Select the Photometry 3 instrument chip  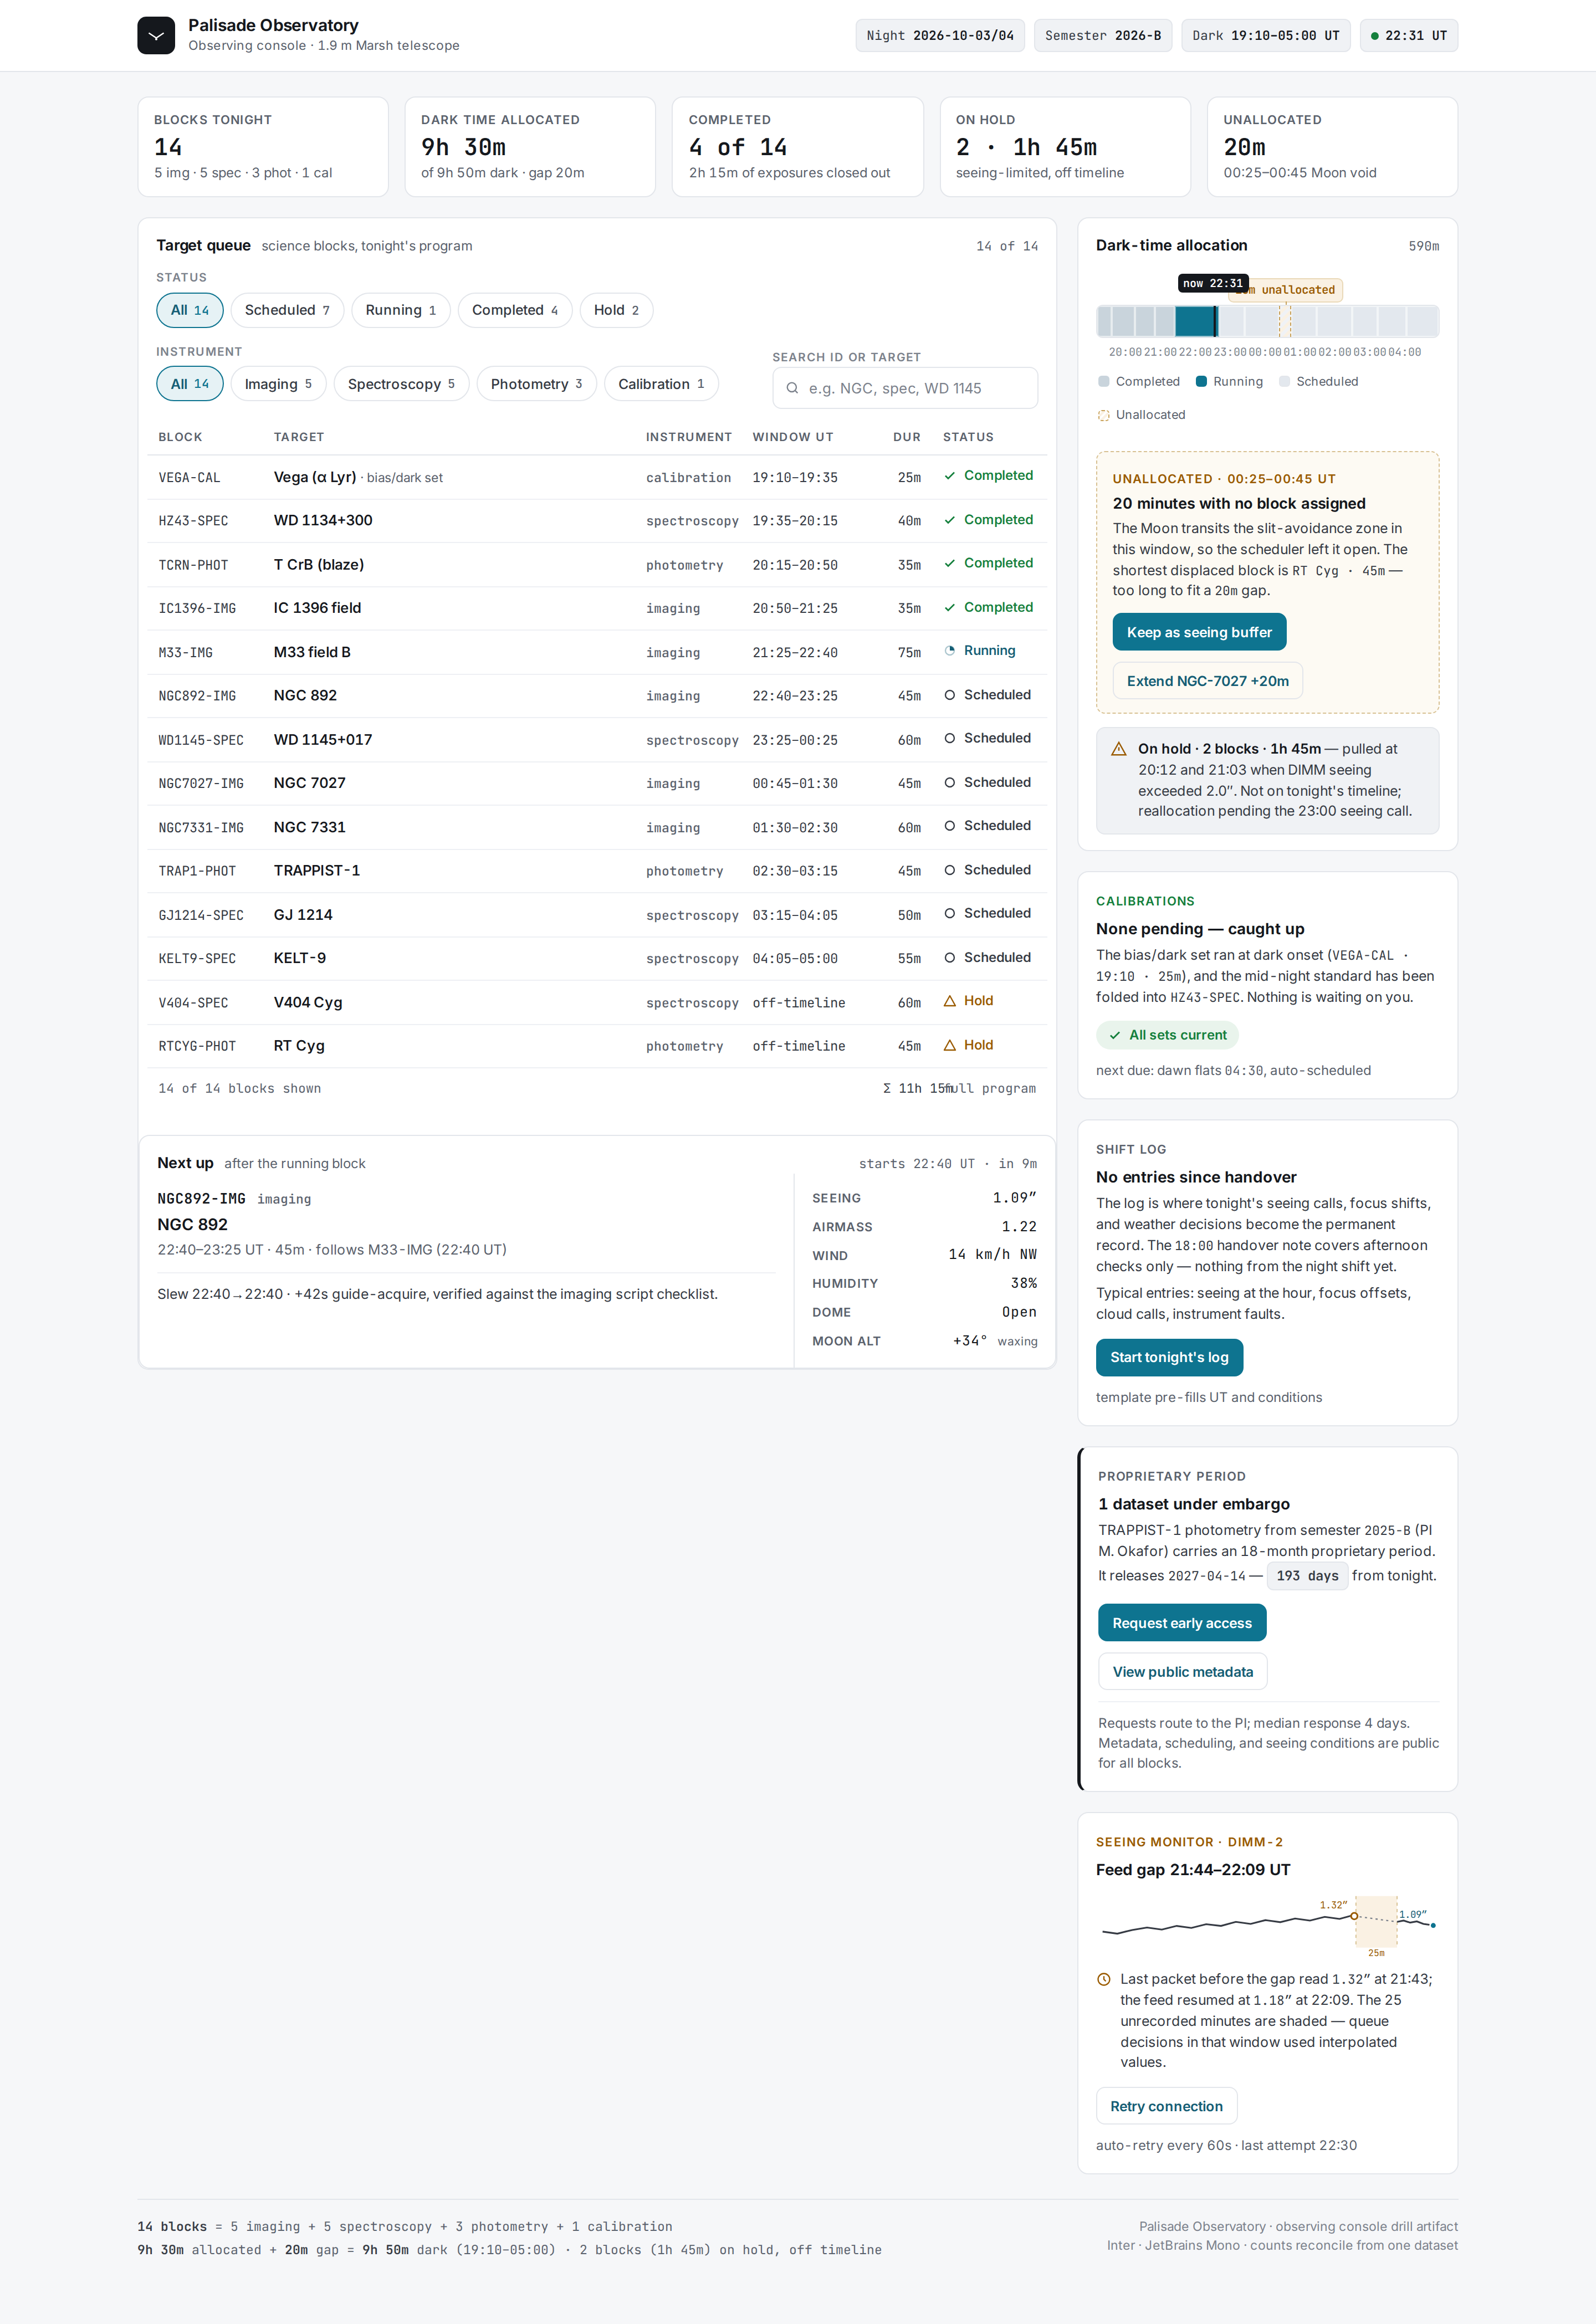[x=536, y=384]
